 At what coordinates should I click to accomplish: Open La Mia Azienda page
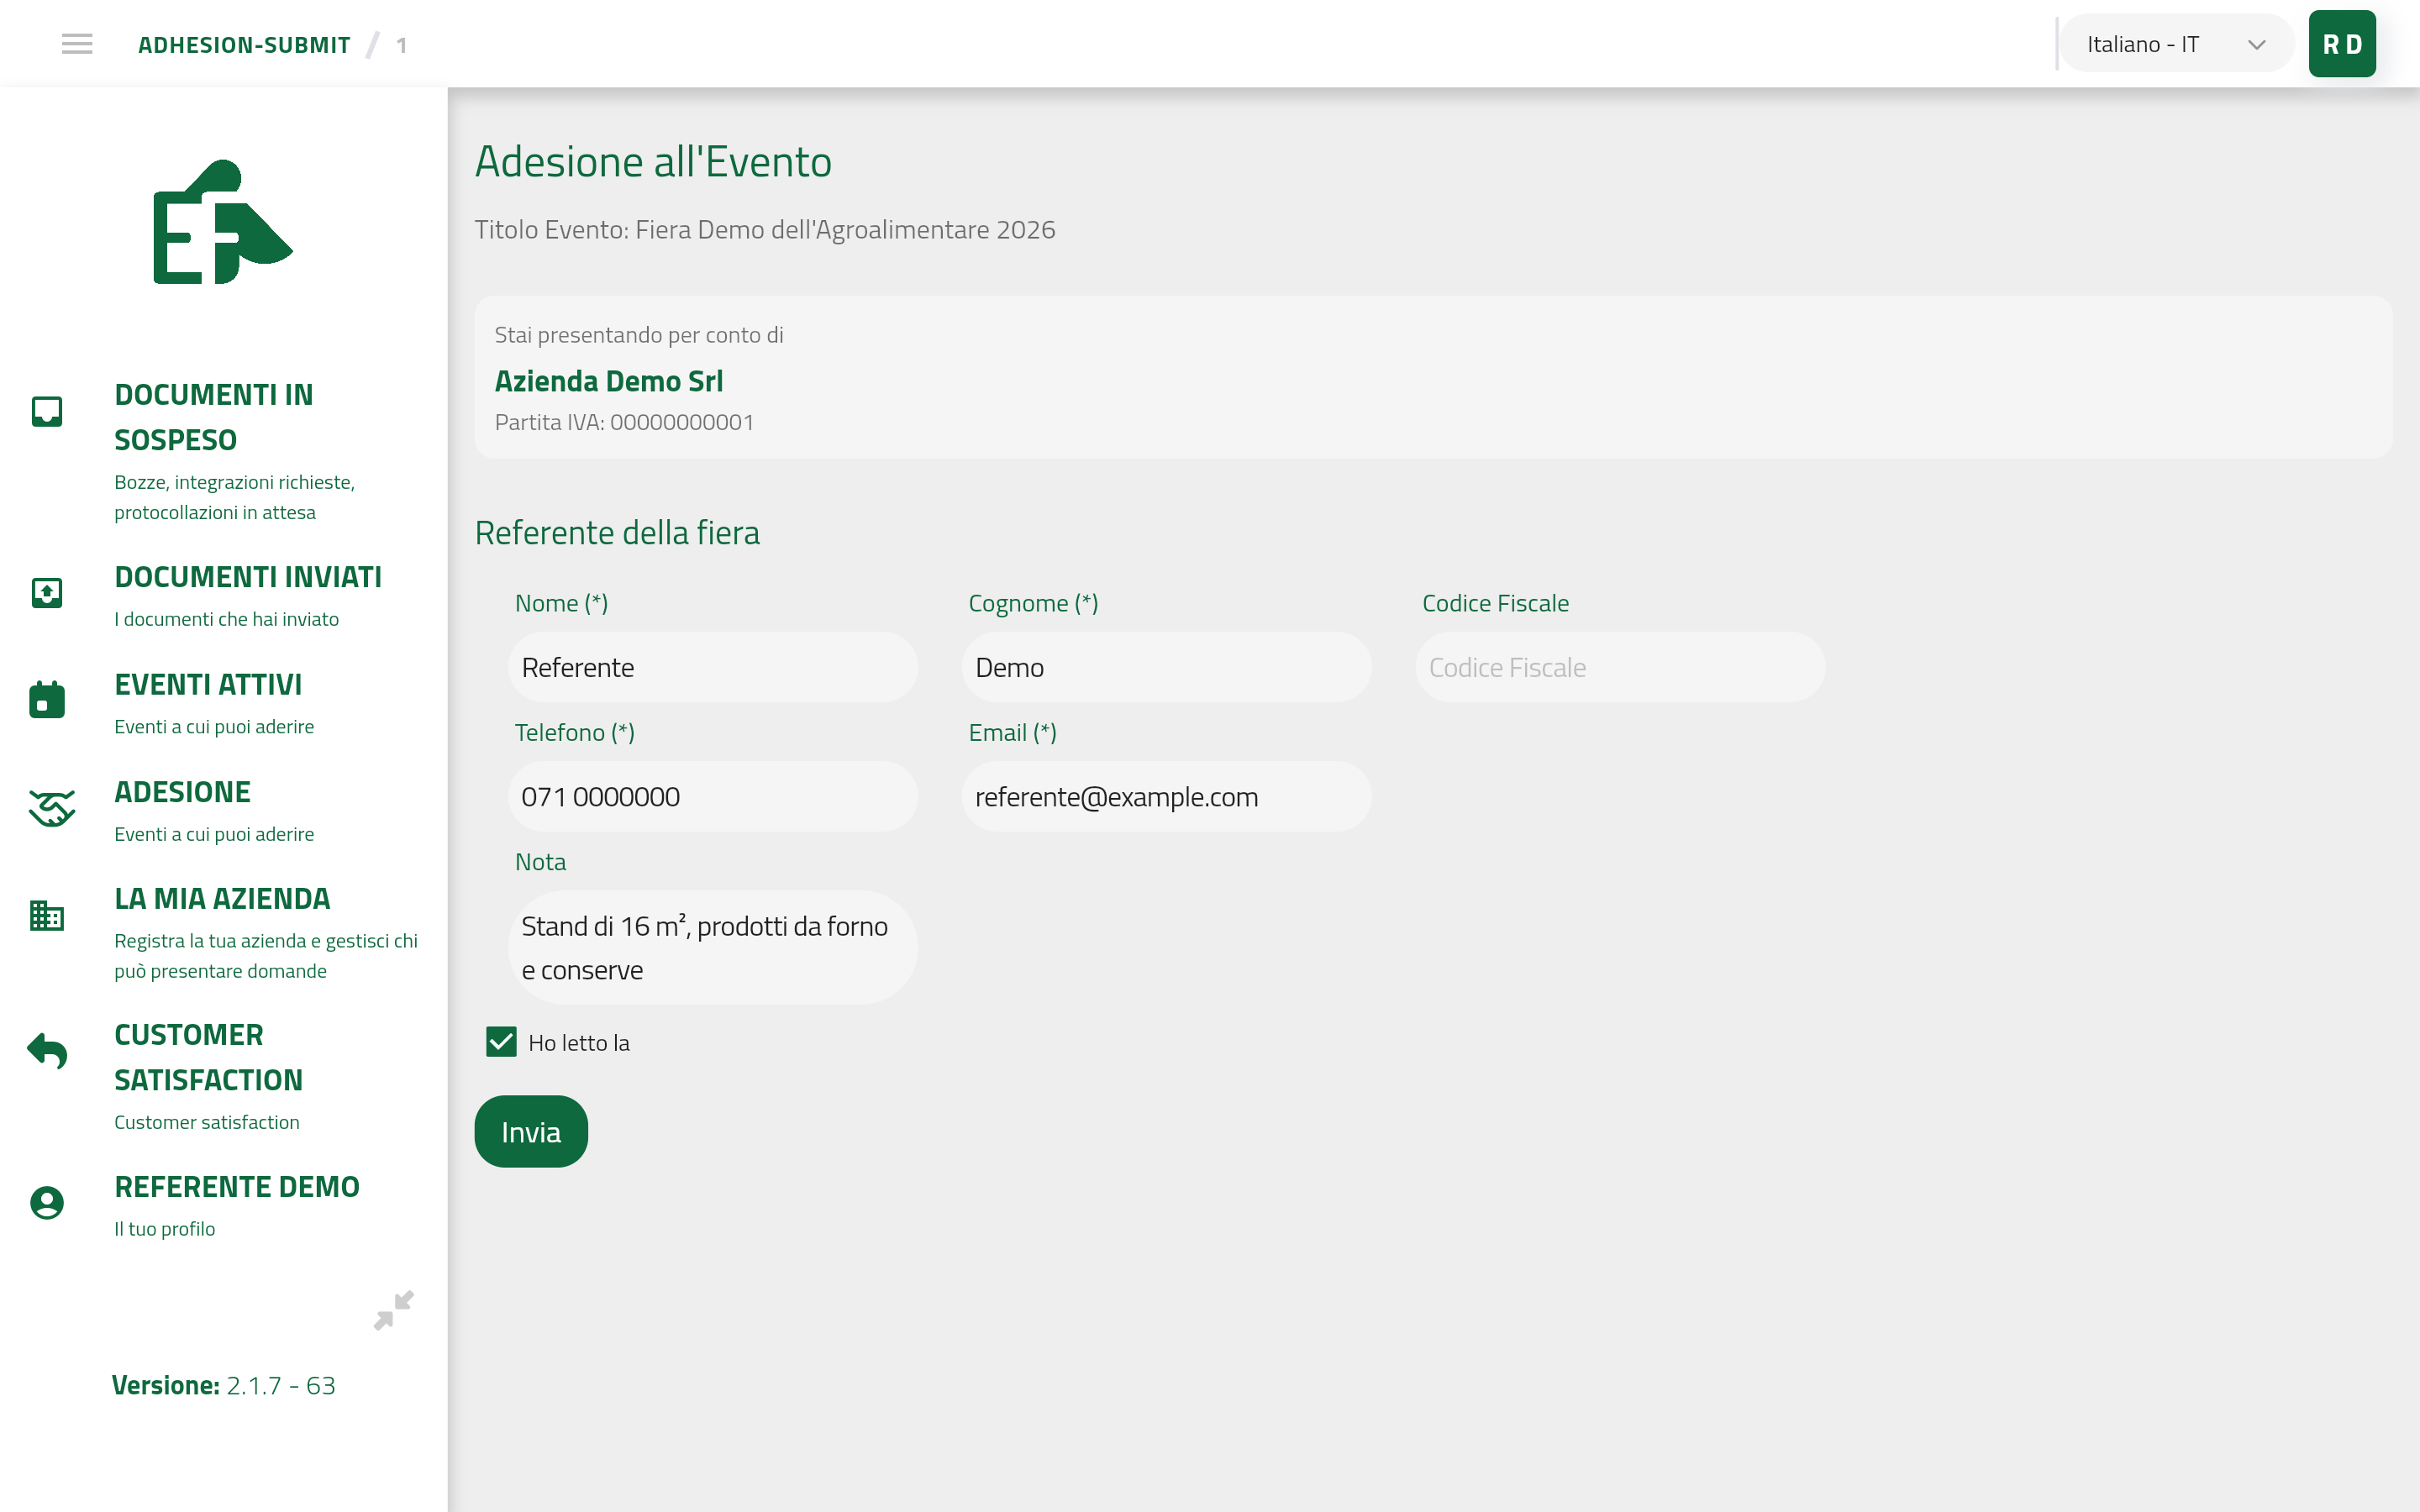(x=222, y=899)
